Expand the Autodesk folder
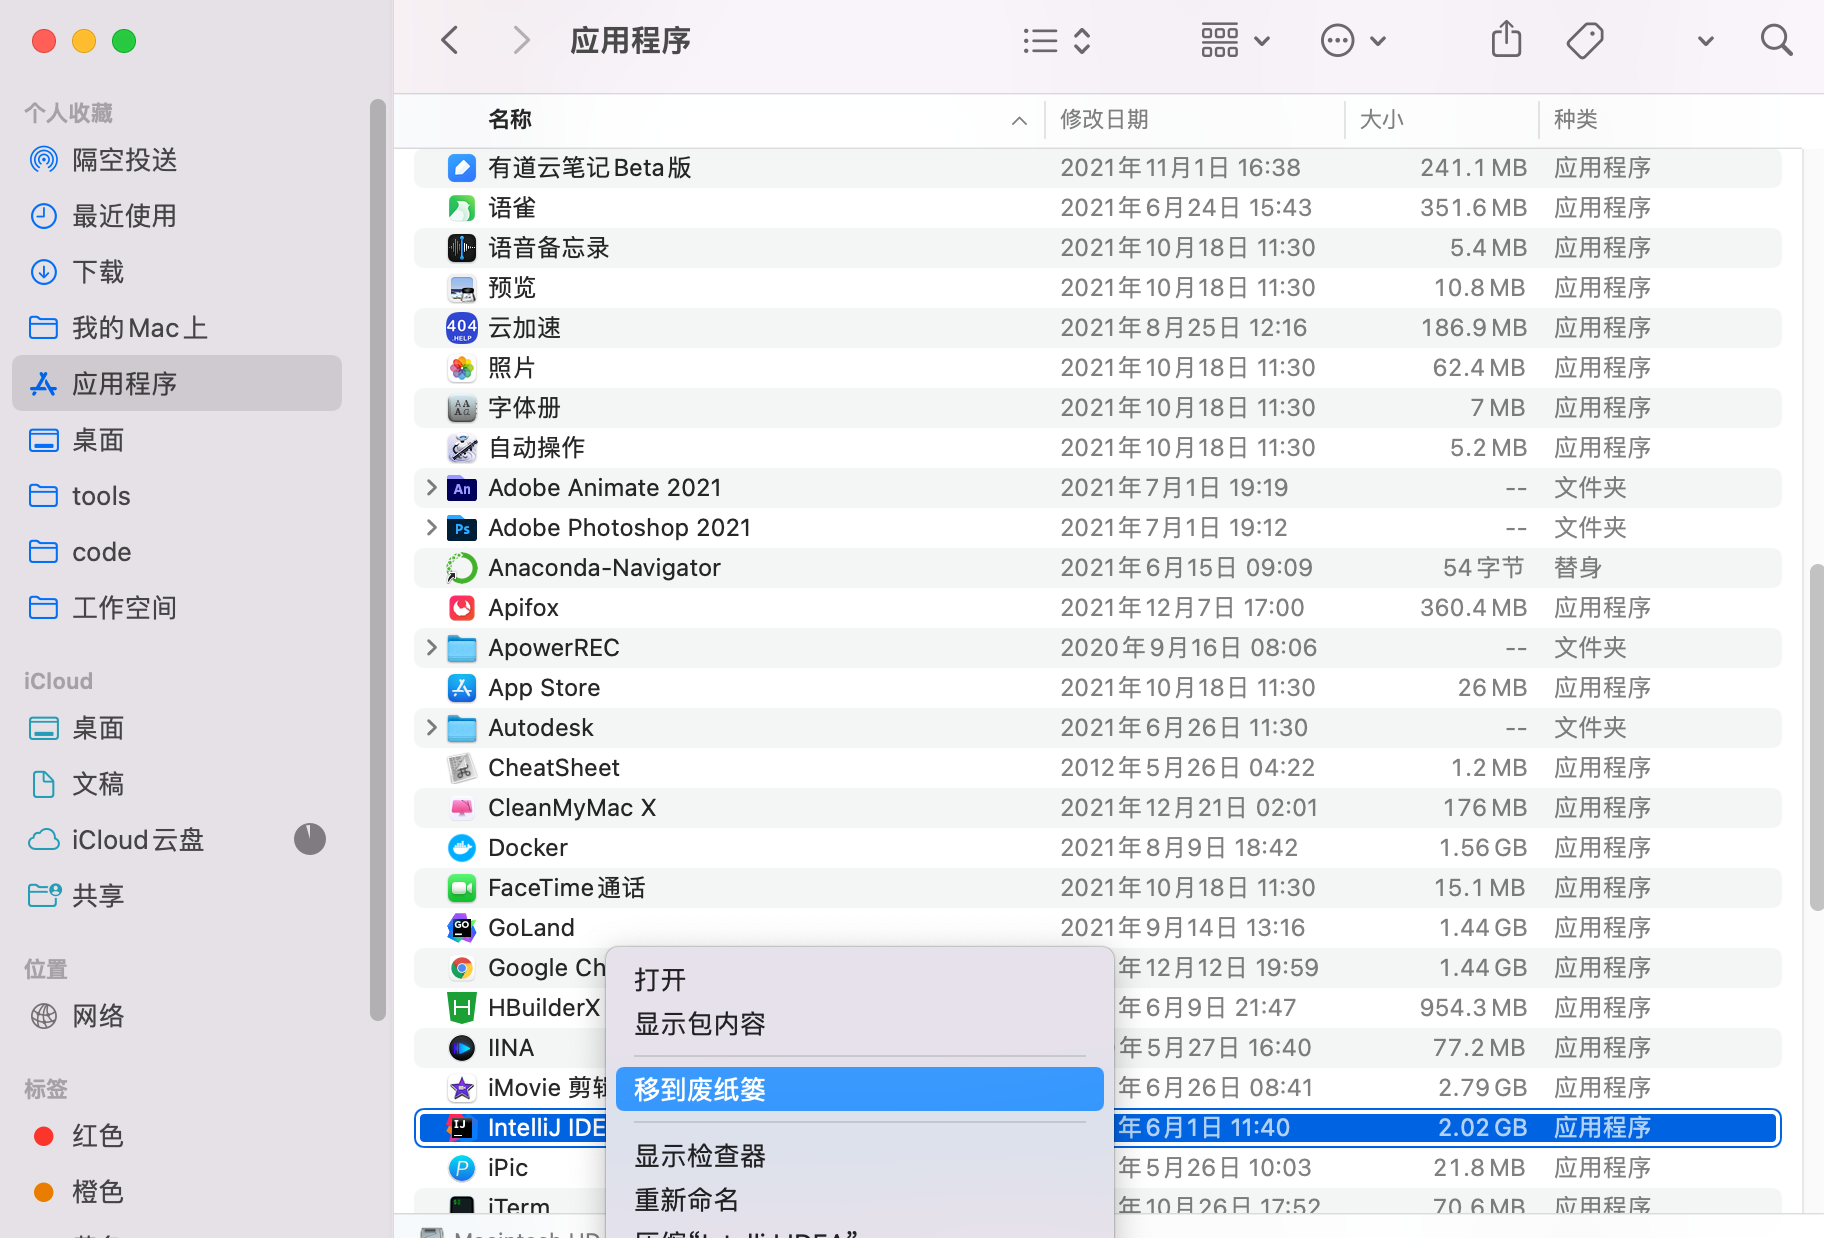 431,727
